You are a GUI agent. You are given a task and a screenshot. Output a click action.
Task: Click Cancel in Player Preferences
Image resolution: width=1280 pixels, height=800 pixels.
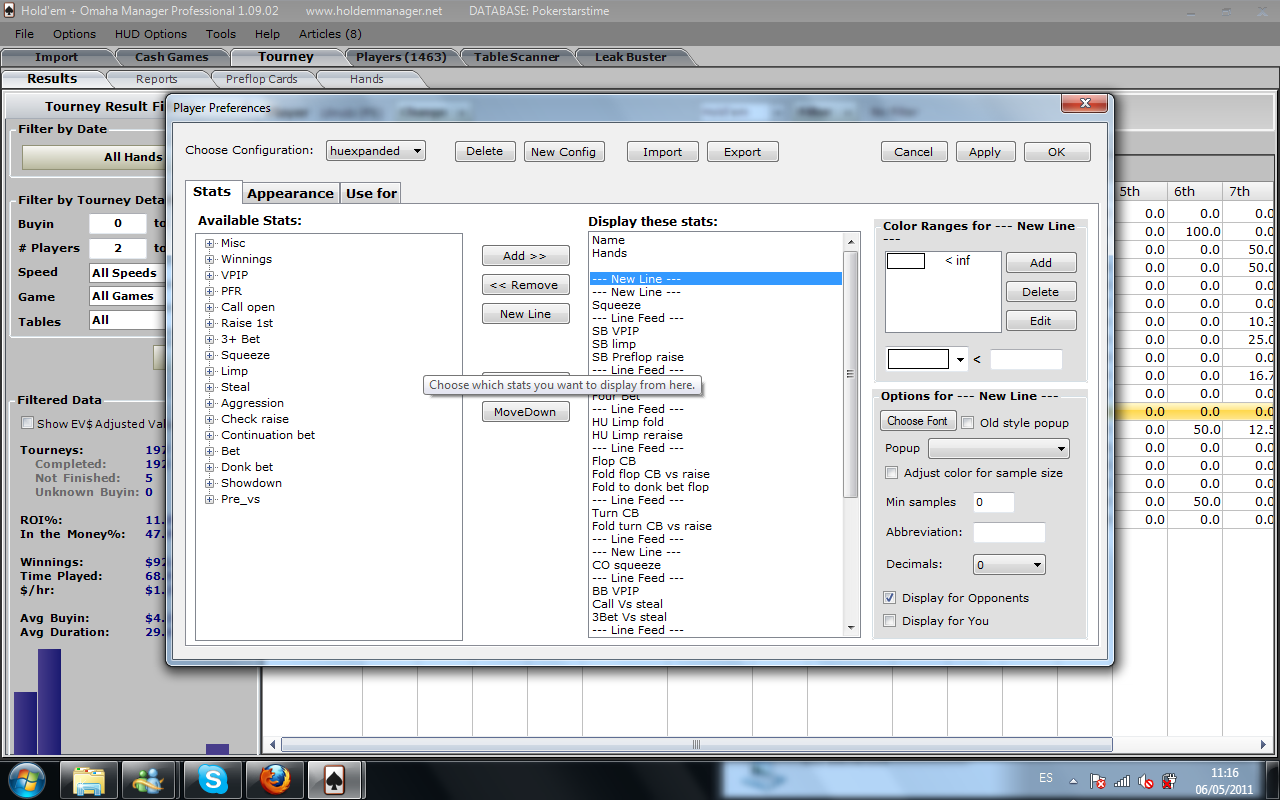pyautogui.click(x=913, y=152)
